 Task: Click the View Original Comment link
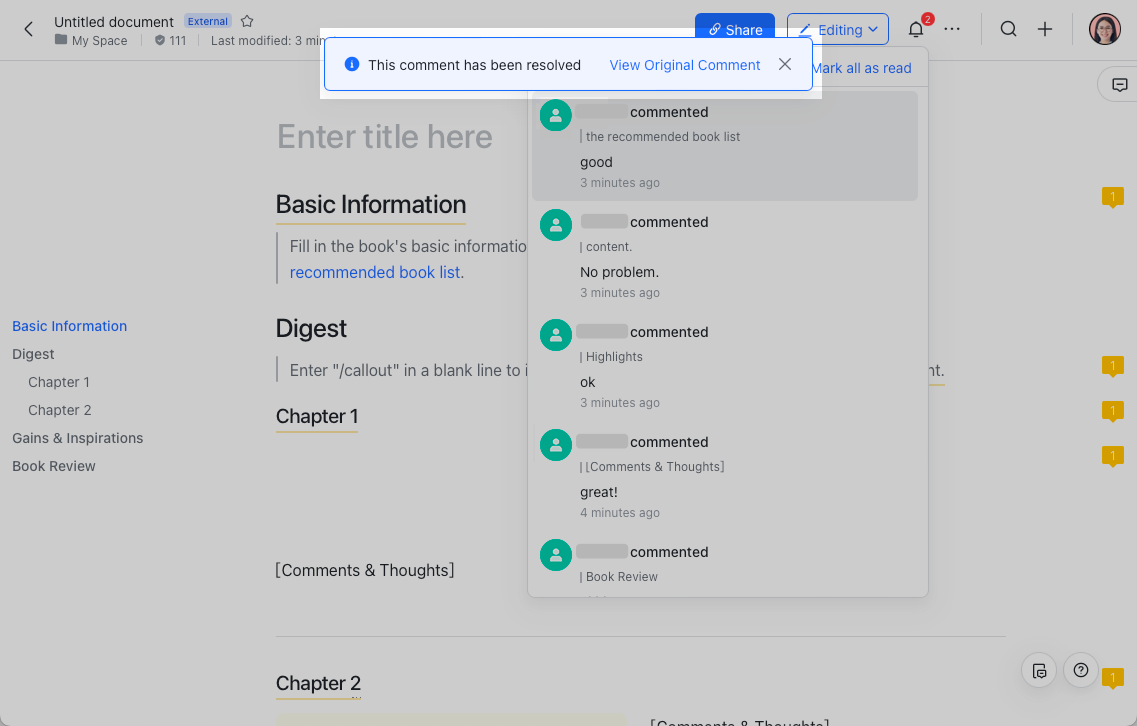pyautogui.click(x=684, y=64)
